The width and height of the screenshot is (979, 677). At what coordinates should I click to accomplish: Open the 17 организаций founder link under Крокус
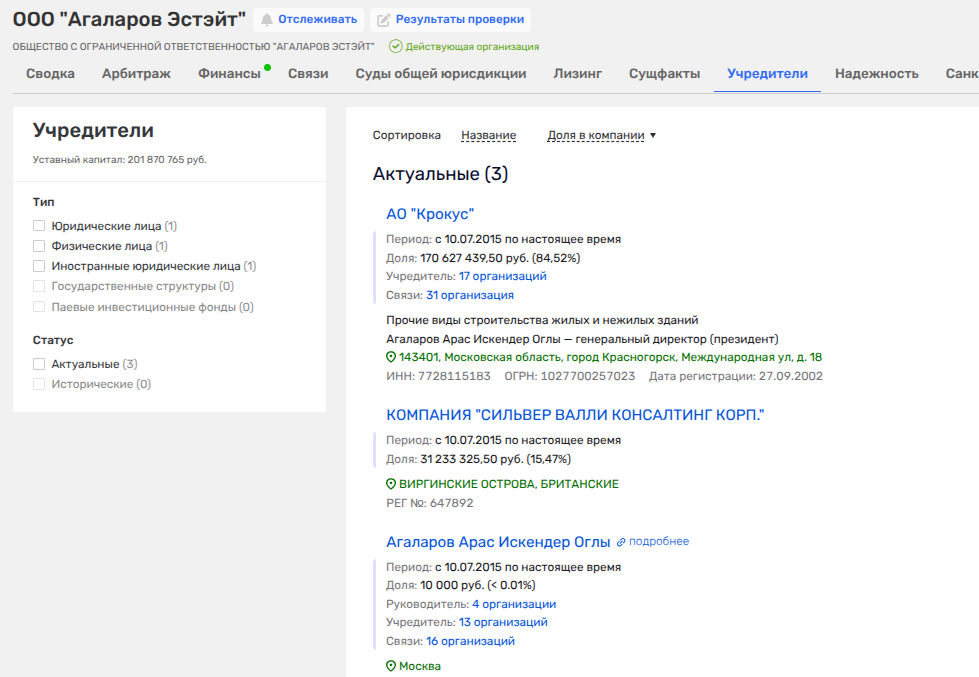click(x=503, y=276)
